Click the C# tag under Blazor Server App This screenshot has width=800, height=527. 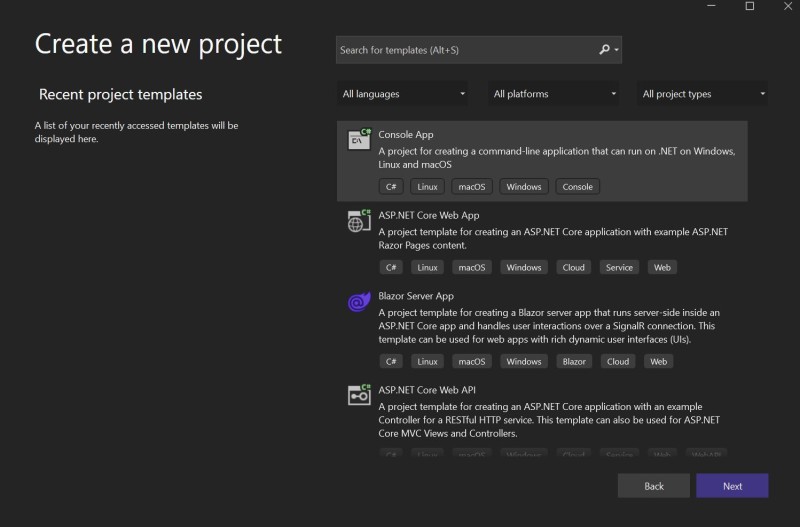(391, 361)
